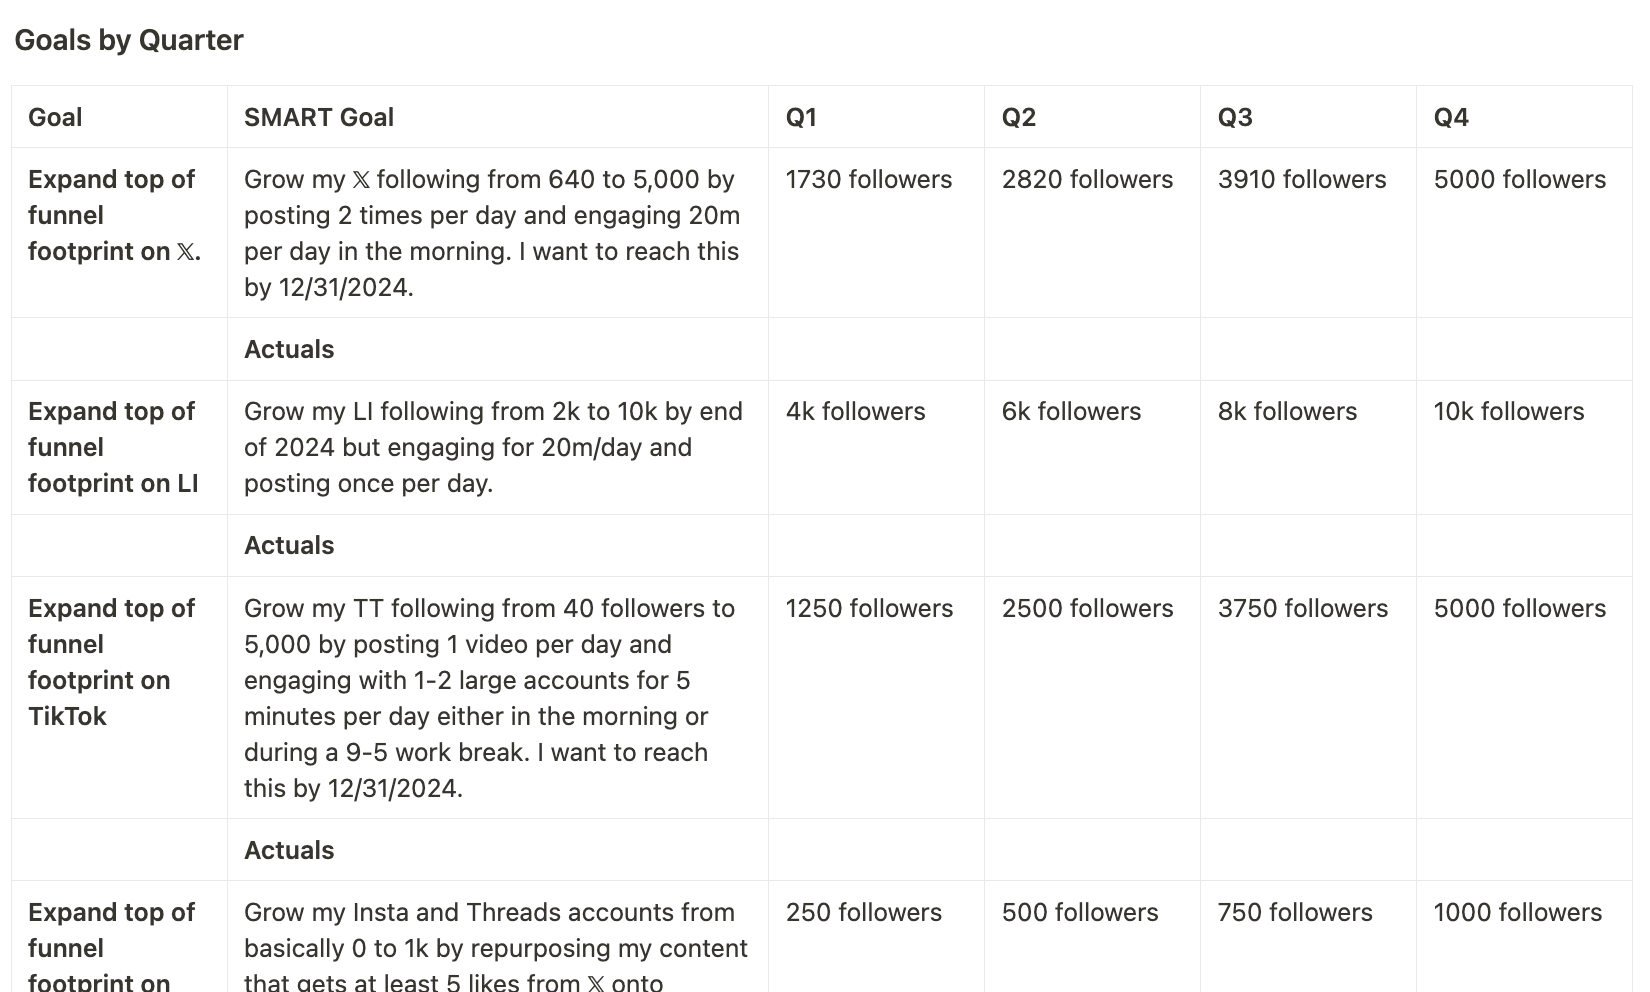The image size is (1650, 992).
Task: Click the first Actuals row label
Action: click(289, 349)
